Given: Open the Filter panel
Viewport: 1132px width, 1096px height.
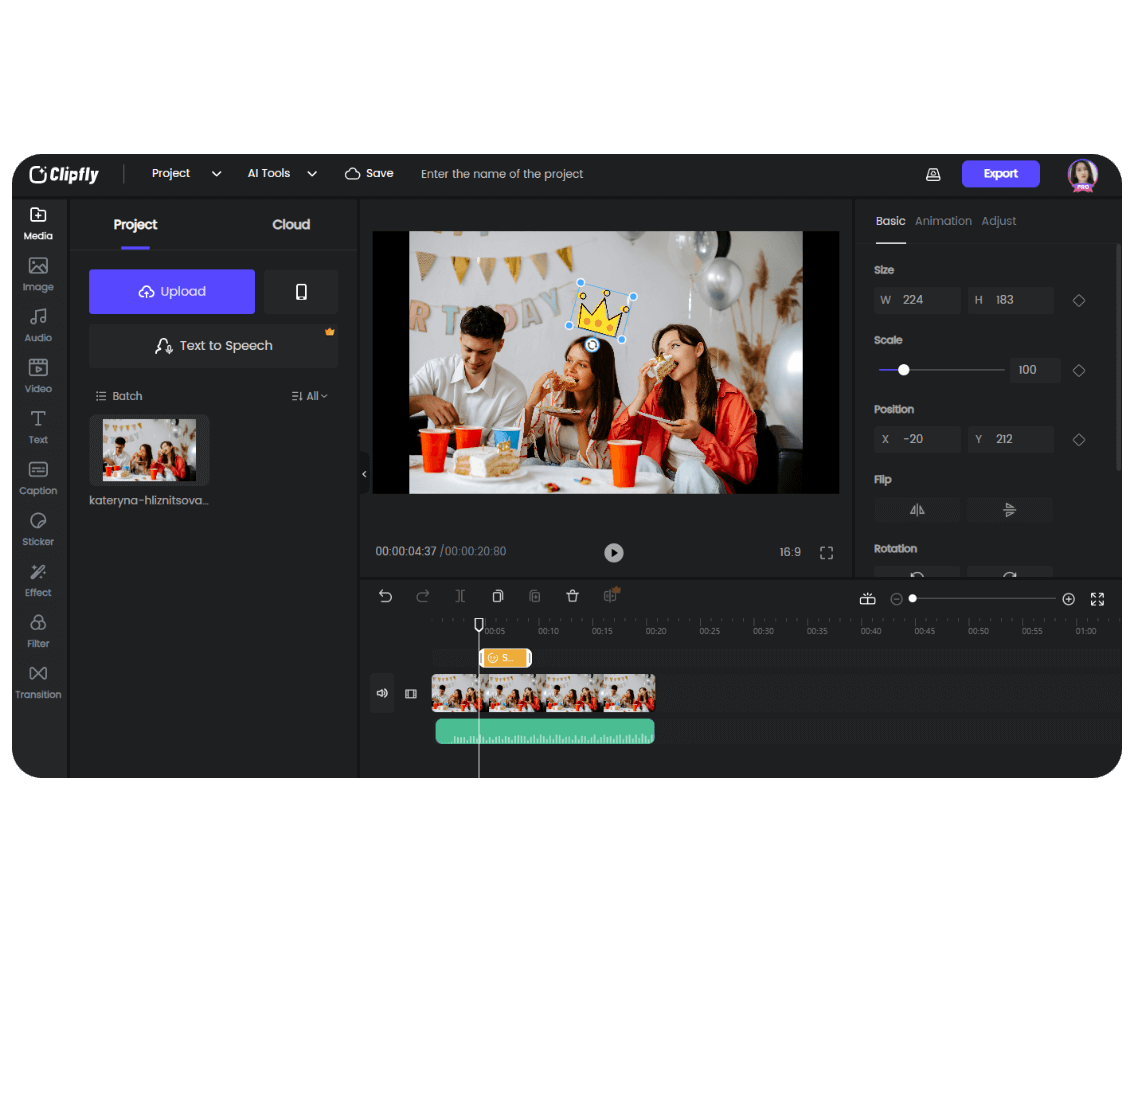Looking at the screenshot, I should 37,632.
